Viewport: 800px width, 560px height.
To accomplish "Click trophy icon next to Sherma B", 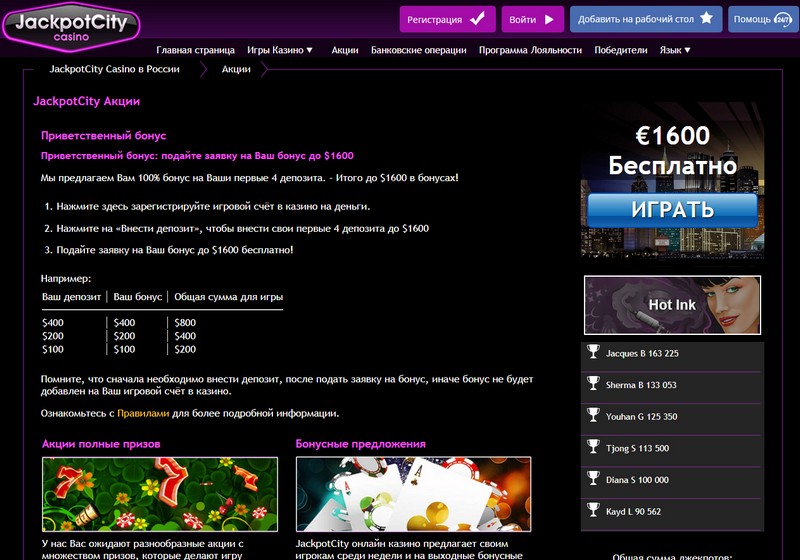I will tap(593, 383).
